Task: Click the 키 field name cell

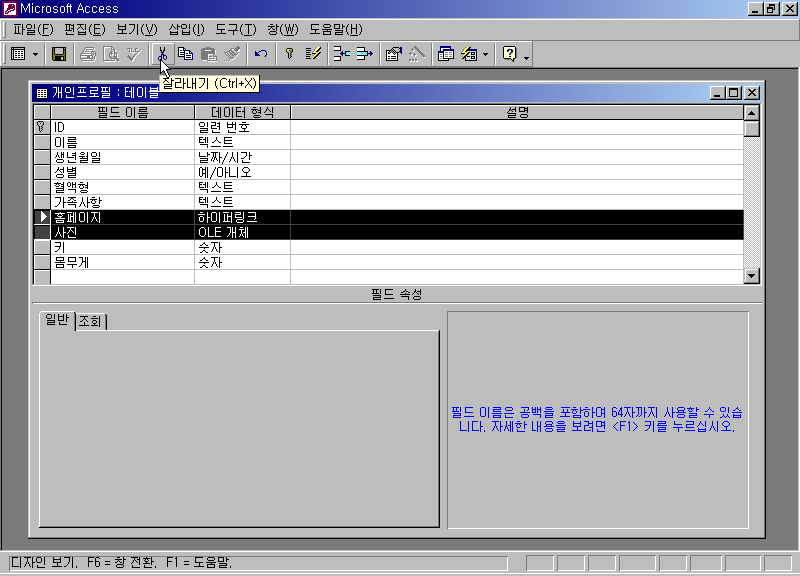Action: click(122, 247)
